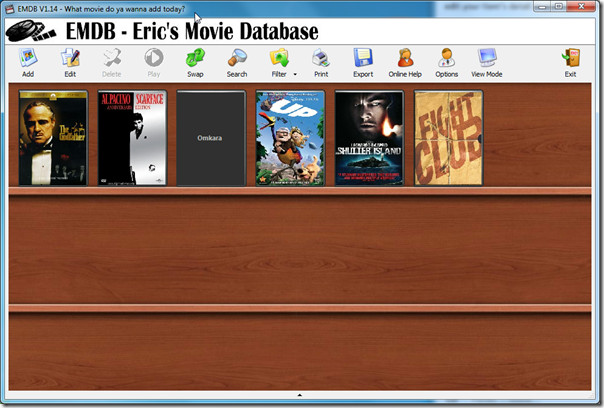Click the Exit icon
604x408 pixels.
[x=570, y=63]
